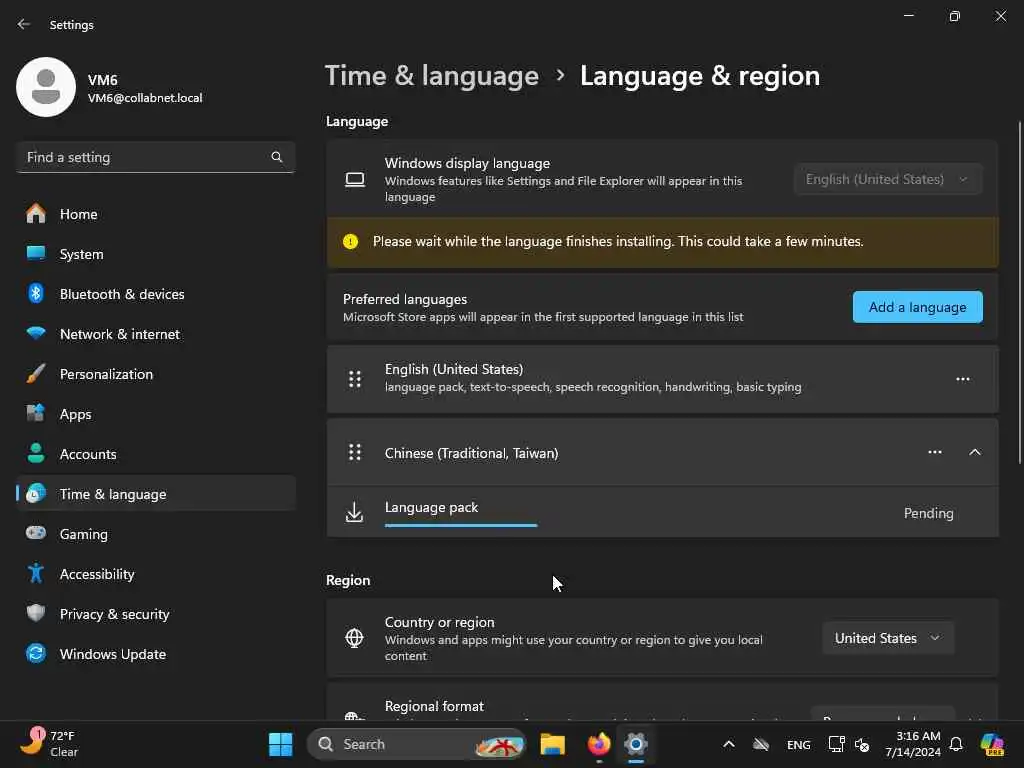Click the Find a setting search field
The width and height of the screenshot is (1024, 768).
(x=155, y=157)
